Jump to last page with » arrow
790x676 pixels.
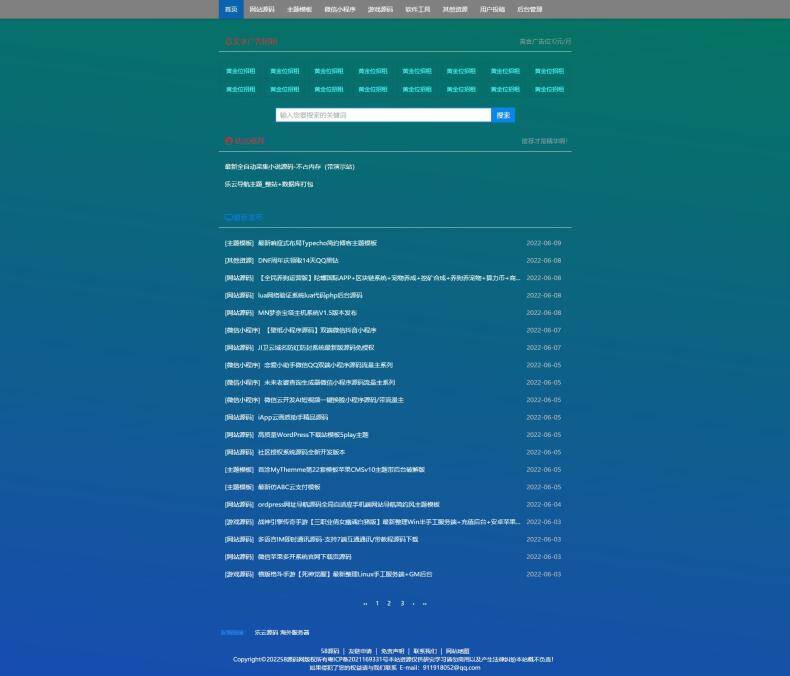tap(425, 603)
